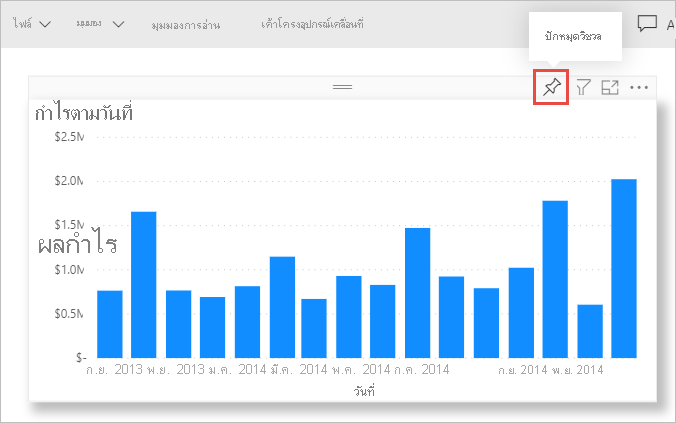The image size is (676, 423).
Task: Pin the visual to a dashboard
Action: tap(551, 87)
